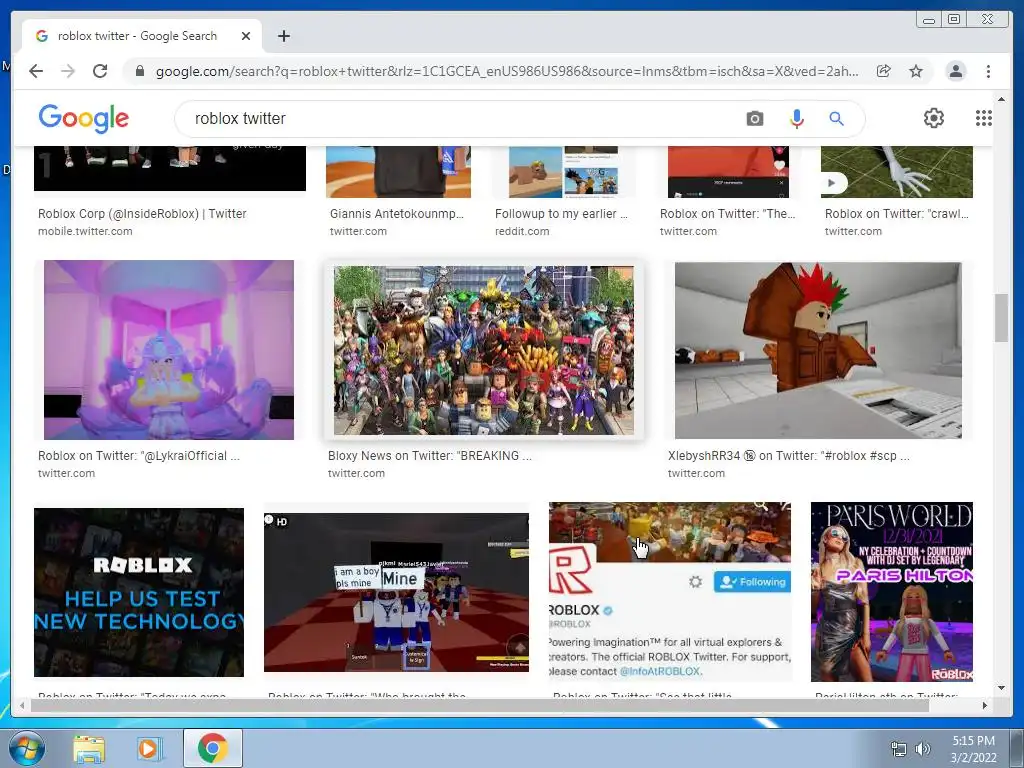The width and height of the screenshot is (1024, 768).
Task: Click the horizontal scroll right arrow
Action: point(985,705)
